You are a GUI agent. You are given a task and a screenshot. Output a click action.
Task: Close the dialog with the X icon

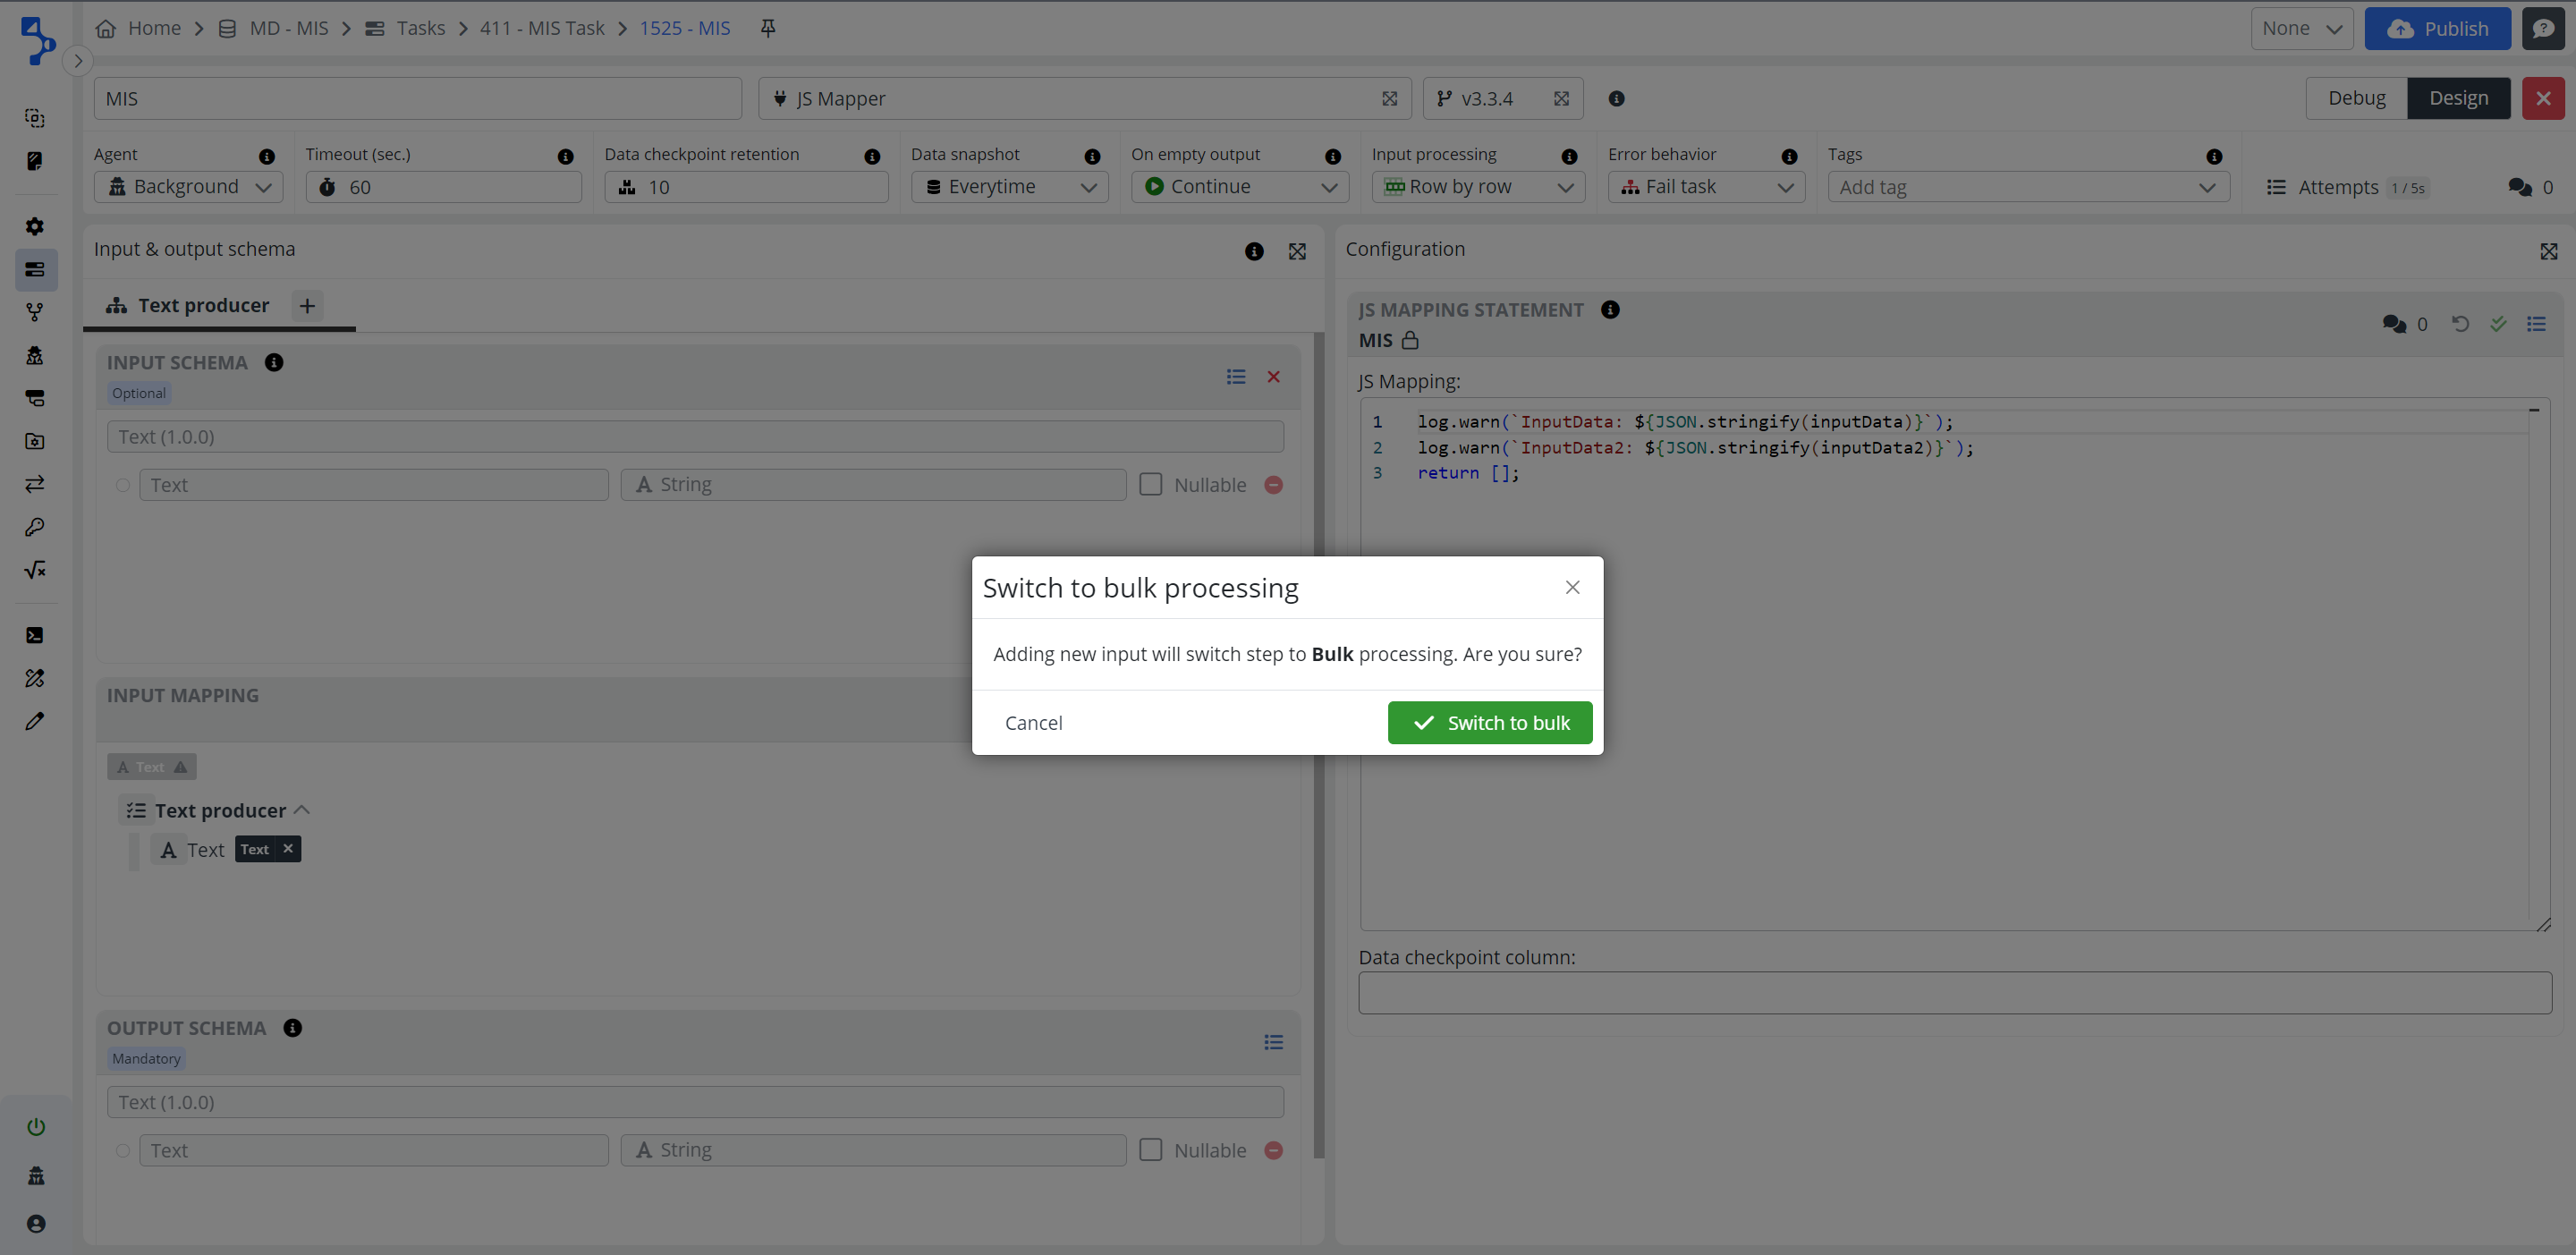coord(1572,587)
